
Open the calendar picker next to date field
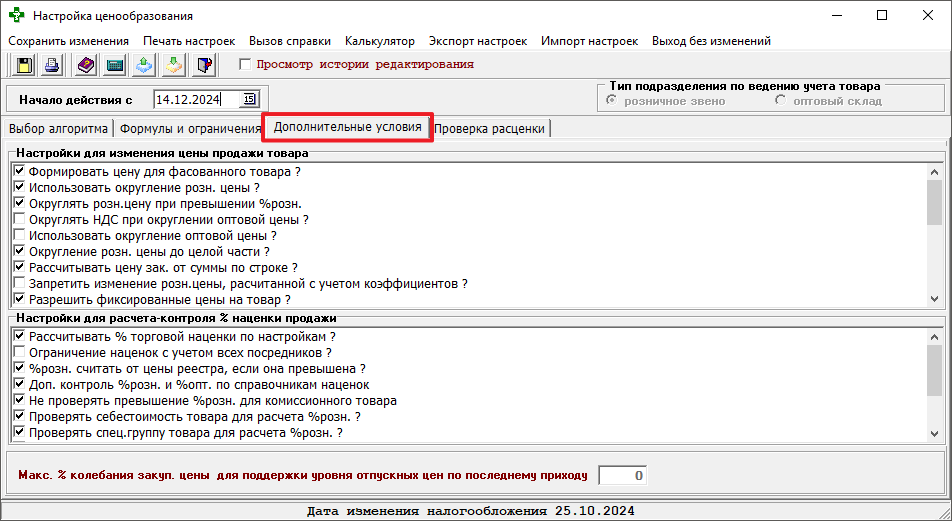[249, 100]
